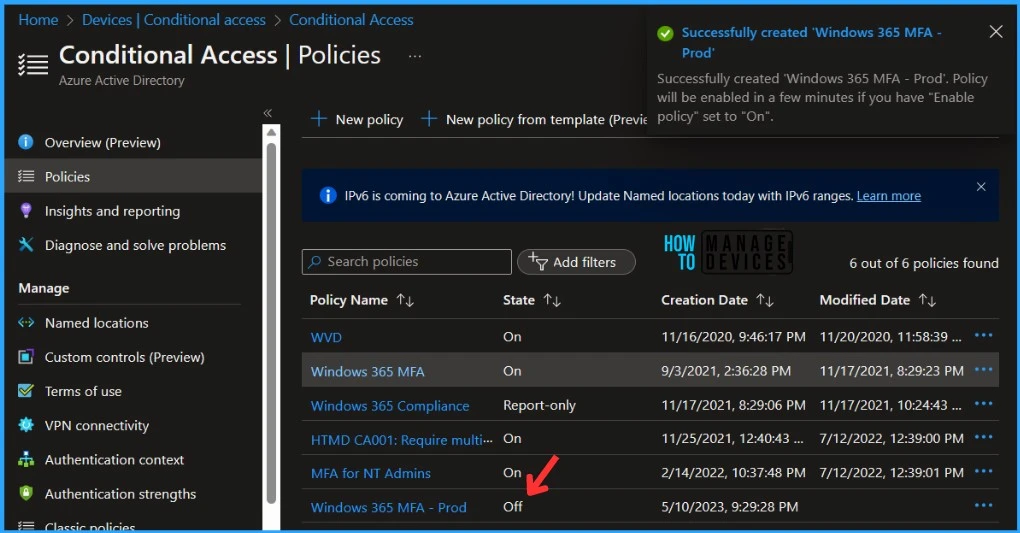
Task: Click the Diagnose and solve problems wrench icon
Action: tap(25, 245)
